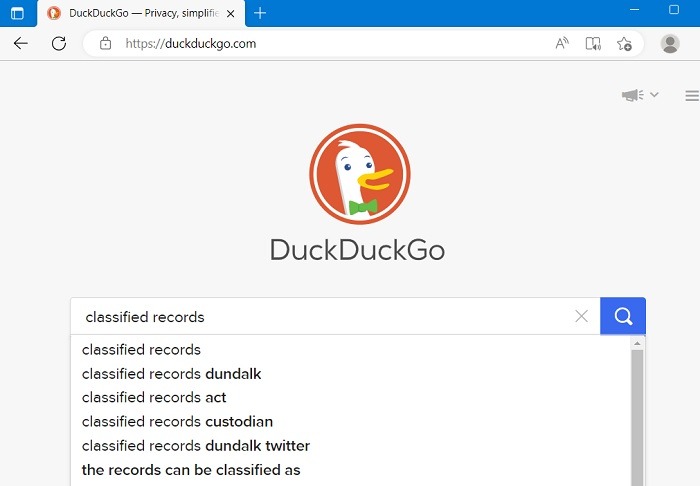This screenshot has width=700, height=486.
Task: Click the suggestion list scroll-up arrow
Action: [637, 343]
